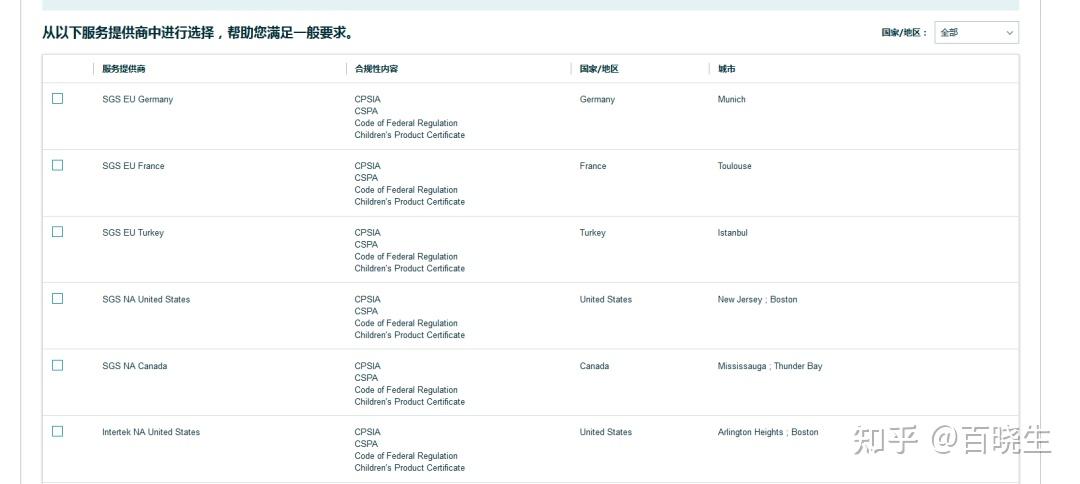
Task: Click the SGS NA United States provider name
Action: 146,299
